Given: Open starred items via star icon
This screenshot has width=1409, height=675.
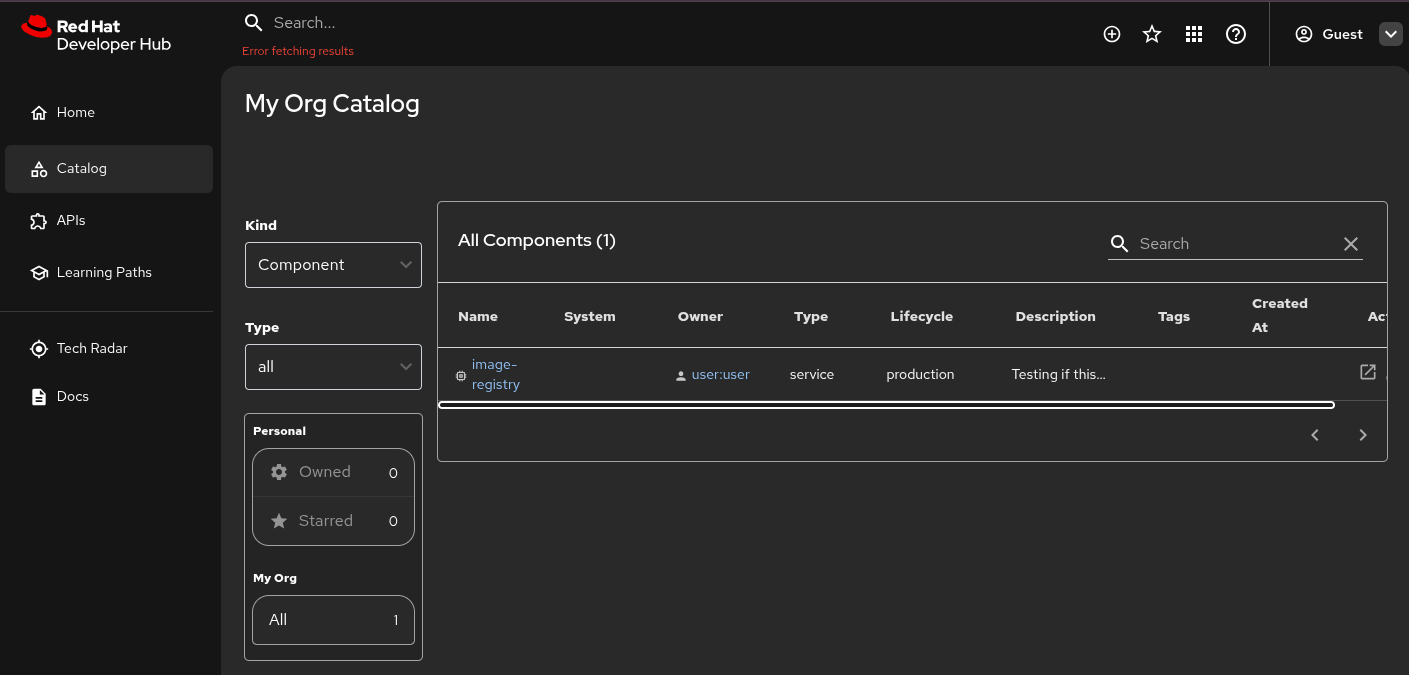Looking at the screenshot, I should coord(1152,34).
